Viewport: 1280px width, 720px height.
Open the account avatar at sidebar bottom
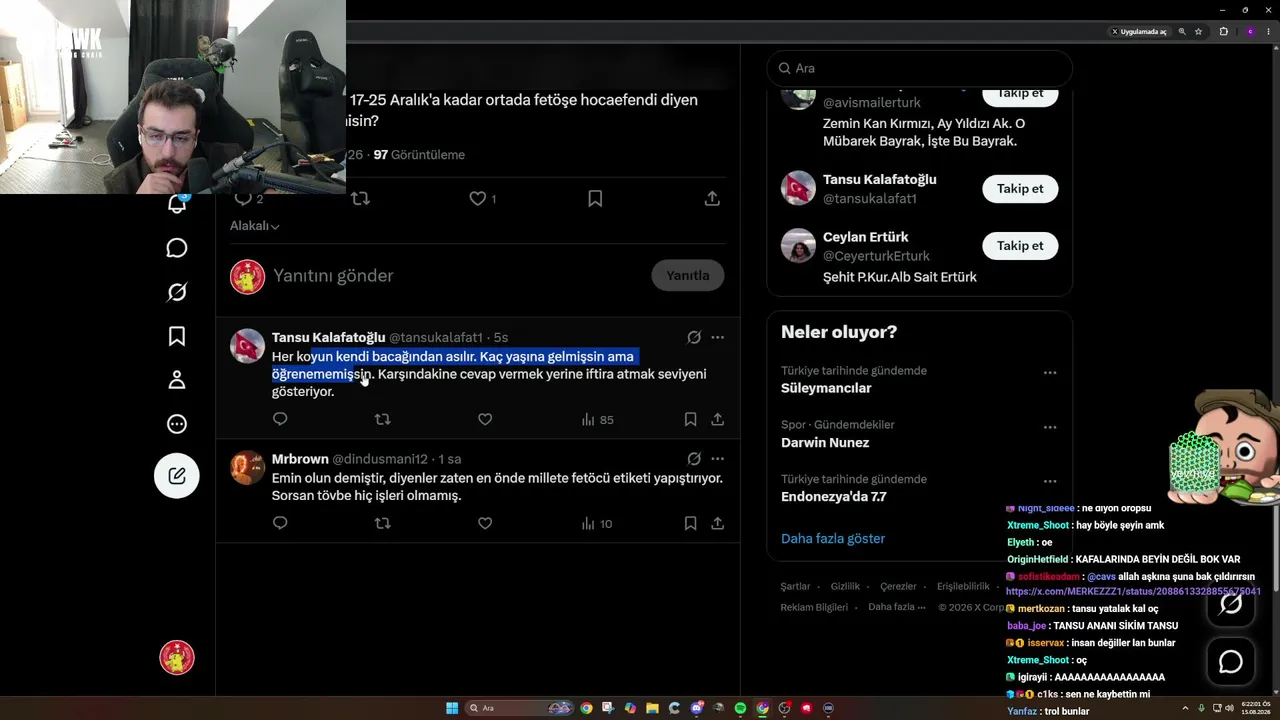177,658
